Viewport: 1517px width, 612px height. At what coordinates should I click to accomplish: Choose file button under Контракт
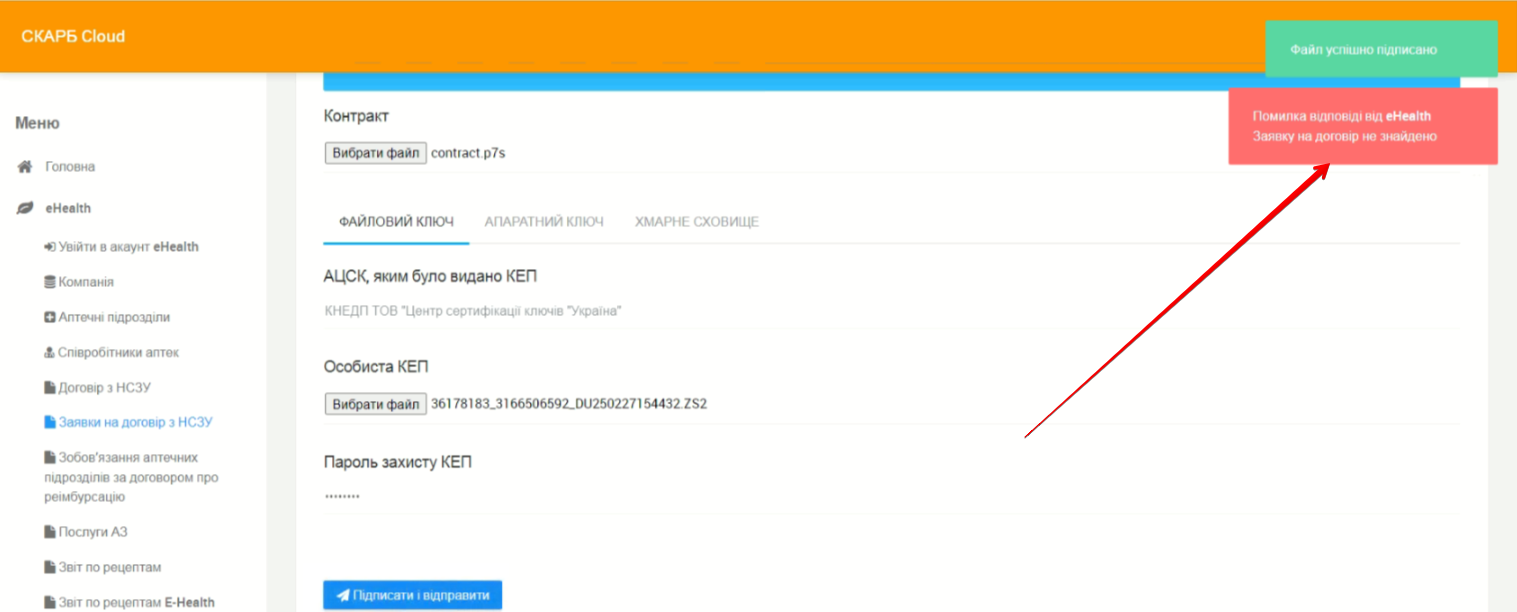pos(375,153)
